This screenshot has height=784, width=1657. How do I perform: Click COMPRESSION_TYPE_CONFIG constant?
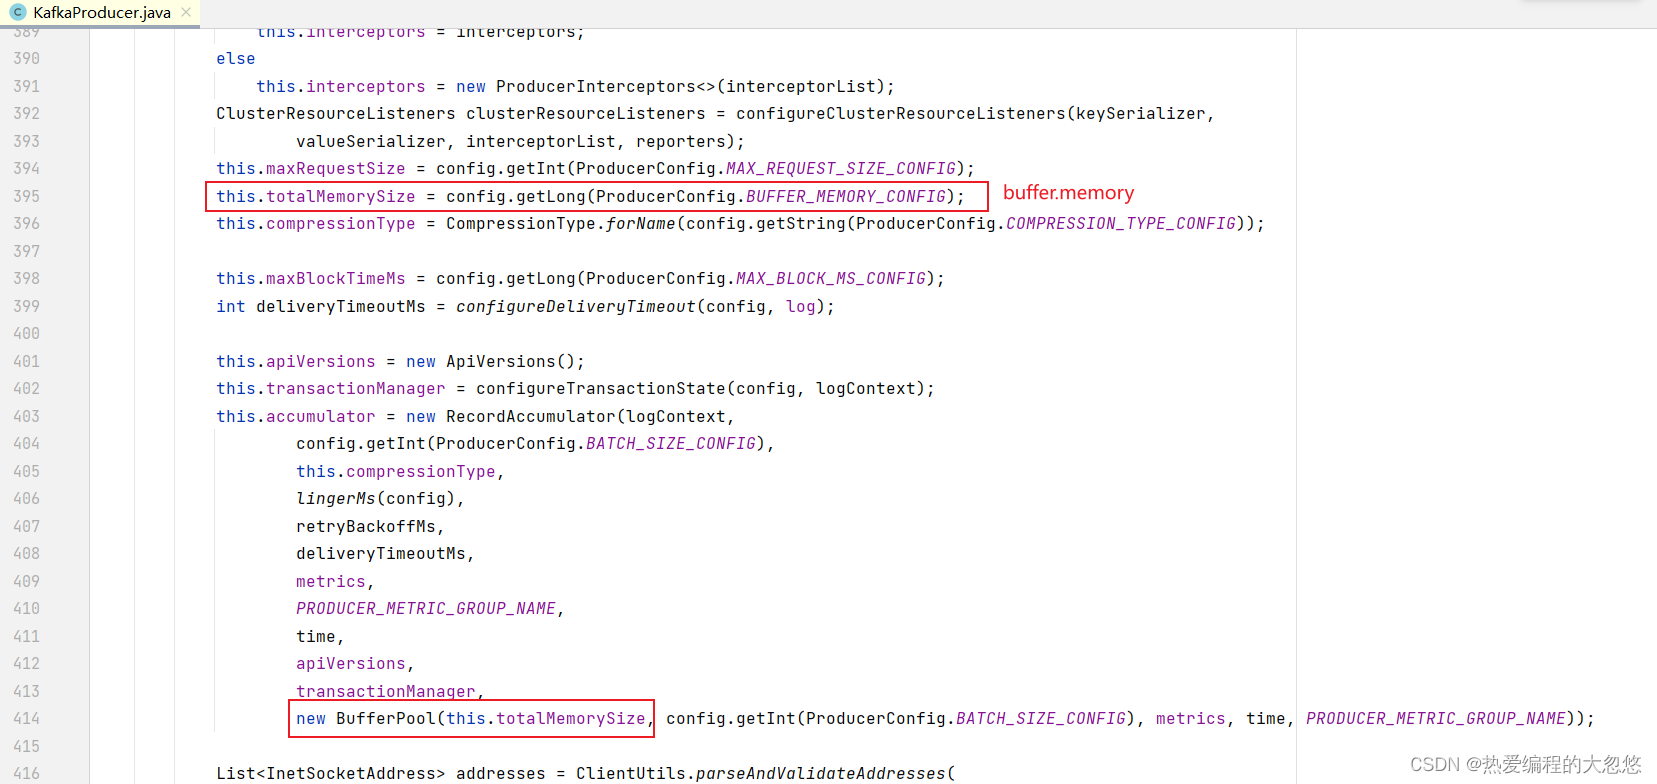coord(1121,223)
